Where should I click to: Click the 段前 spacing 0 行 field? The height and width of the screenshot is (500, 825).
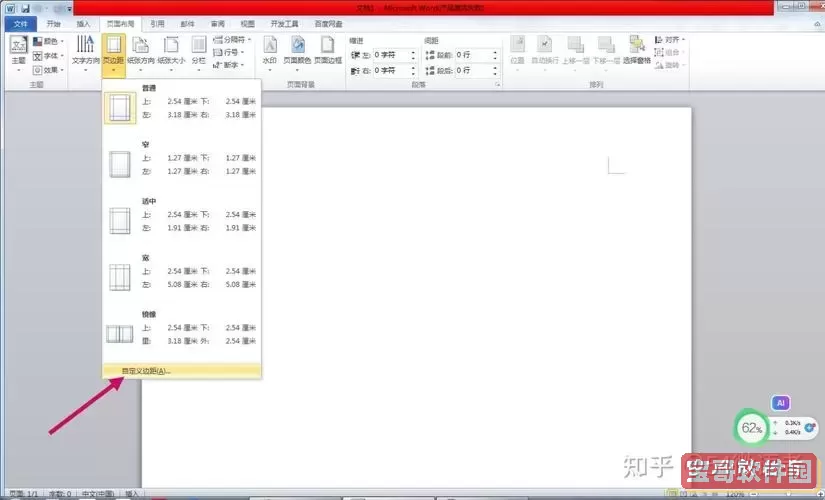click(x=473, y=55)
